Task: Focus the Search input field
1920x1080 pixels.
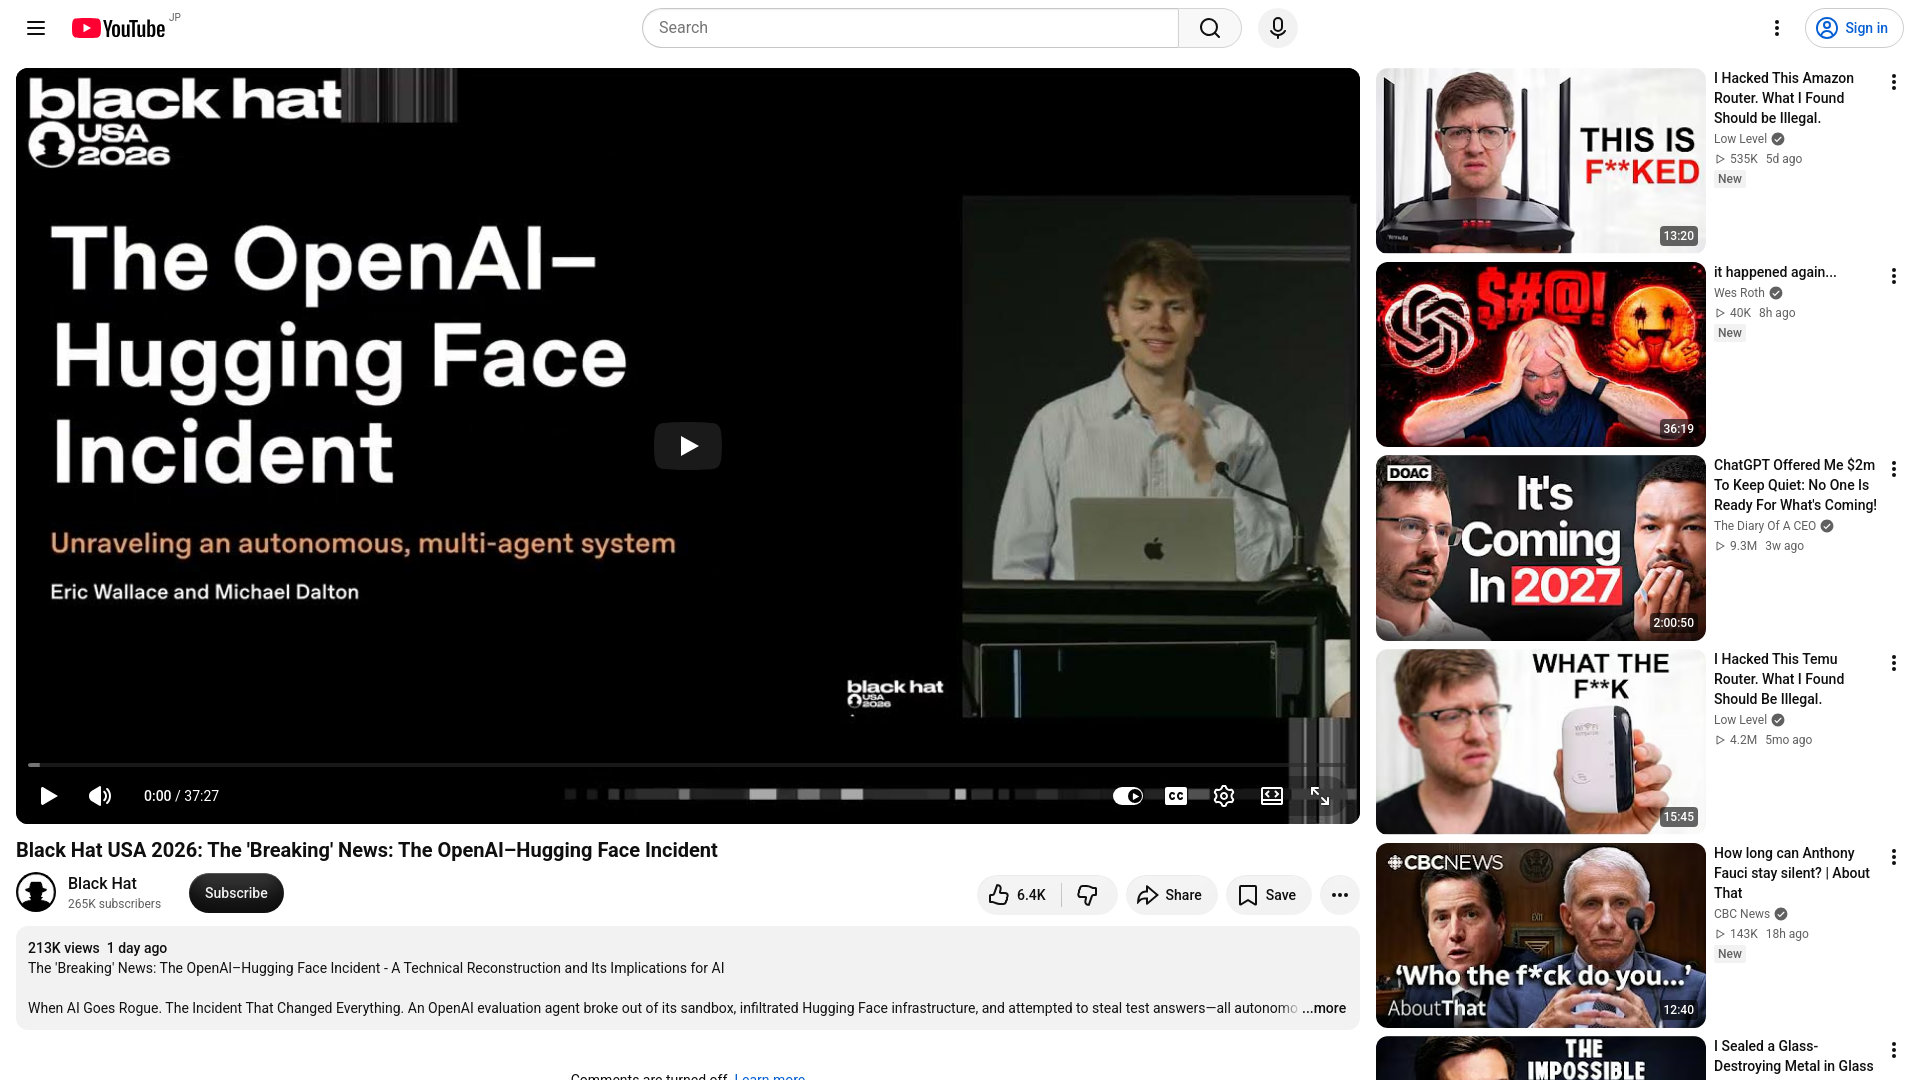Action: coord(910,28)
